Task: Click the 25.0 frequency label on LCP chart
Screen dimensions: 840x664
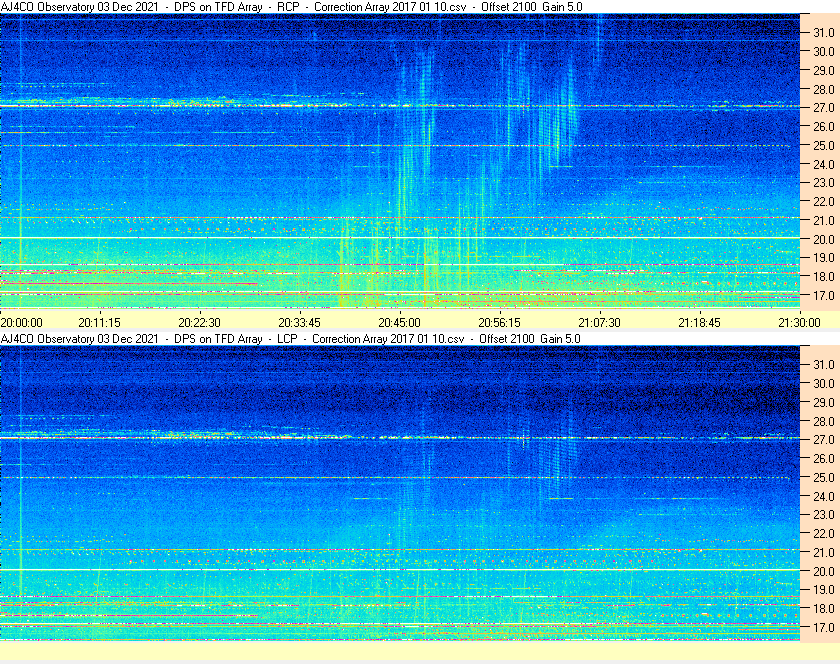Action: [x=824, y=478]
